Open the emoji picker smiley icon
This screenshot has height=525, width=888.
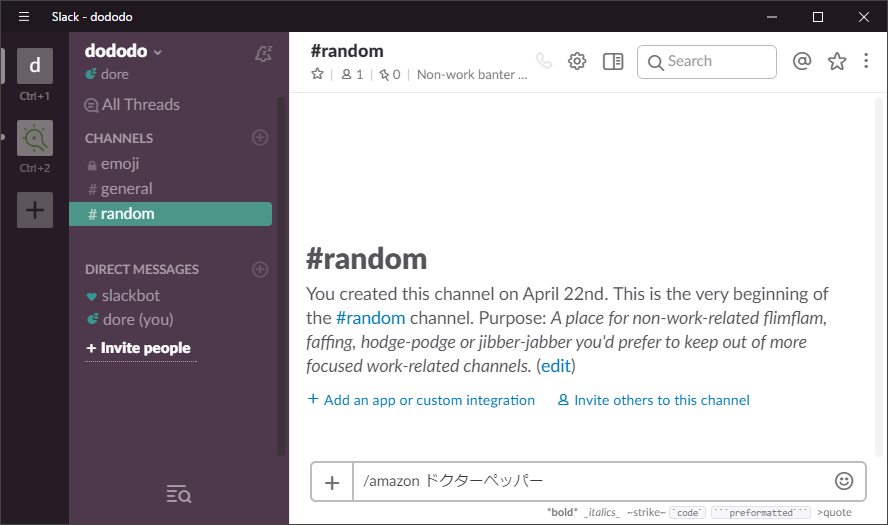(844, 481)
